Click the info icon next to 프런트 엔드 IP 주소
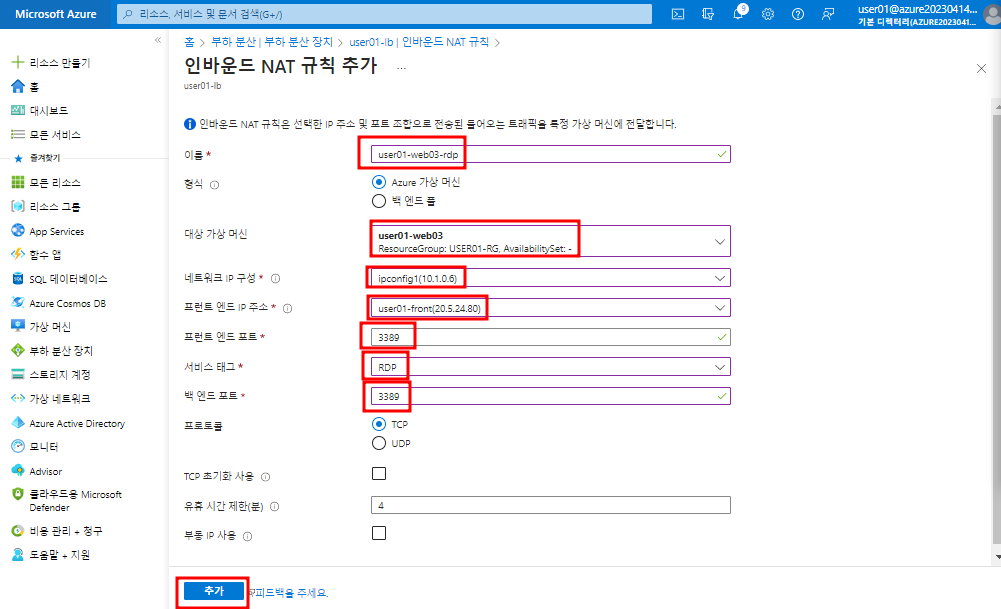Image resolution: width=1001 pixels, height=609 pixels. (288, 308)
